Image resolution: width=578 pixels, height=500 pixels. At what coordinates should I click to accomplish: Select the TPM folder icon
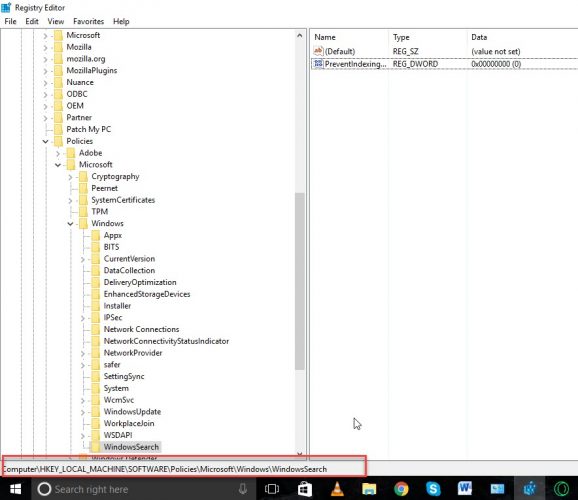[x=83, y=212]
